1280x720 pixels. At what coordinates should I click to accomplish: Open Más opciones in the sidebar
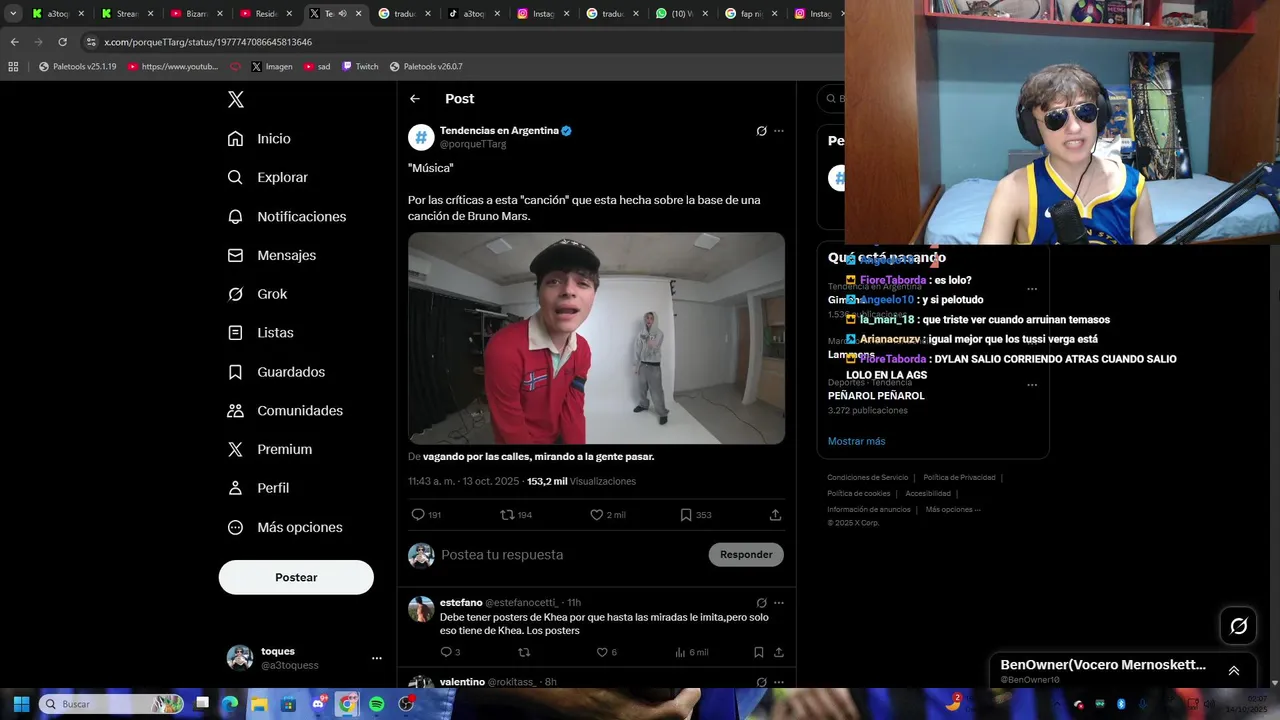[x=285, y=527]
